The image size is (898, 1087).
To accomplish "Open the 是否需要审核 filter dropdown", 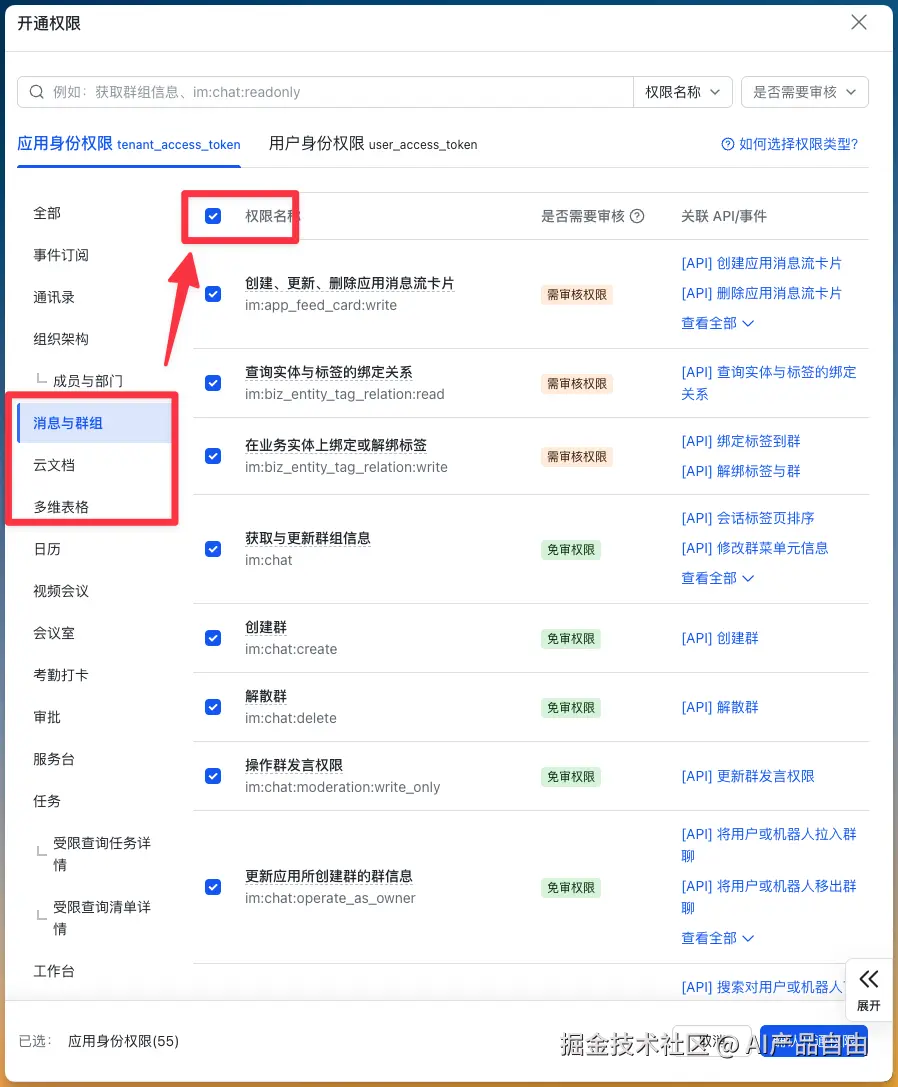I will pyautogui.click(x=804, y=91).
